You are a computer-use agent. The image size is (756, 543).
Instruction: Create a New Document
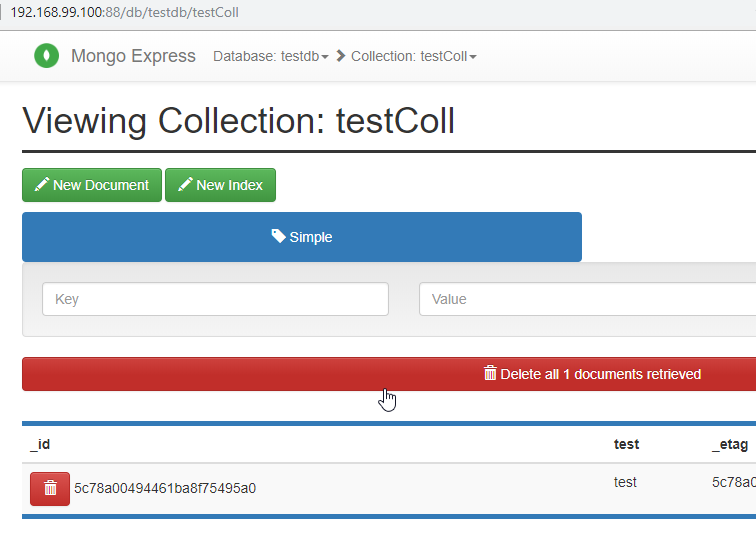(92, 185)
